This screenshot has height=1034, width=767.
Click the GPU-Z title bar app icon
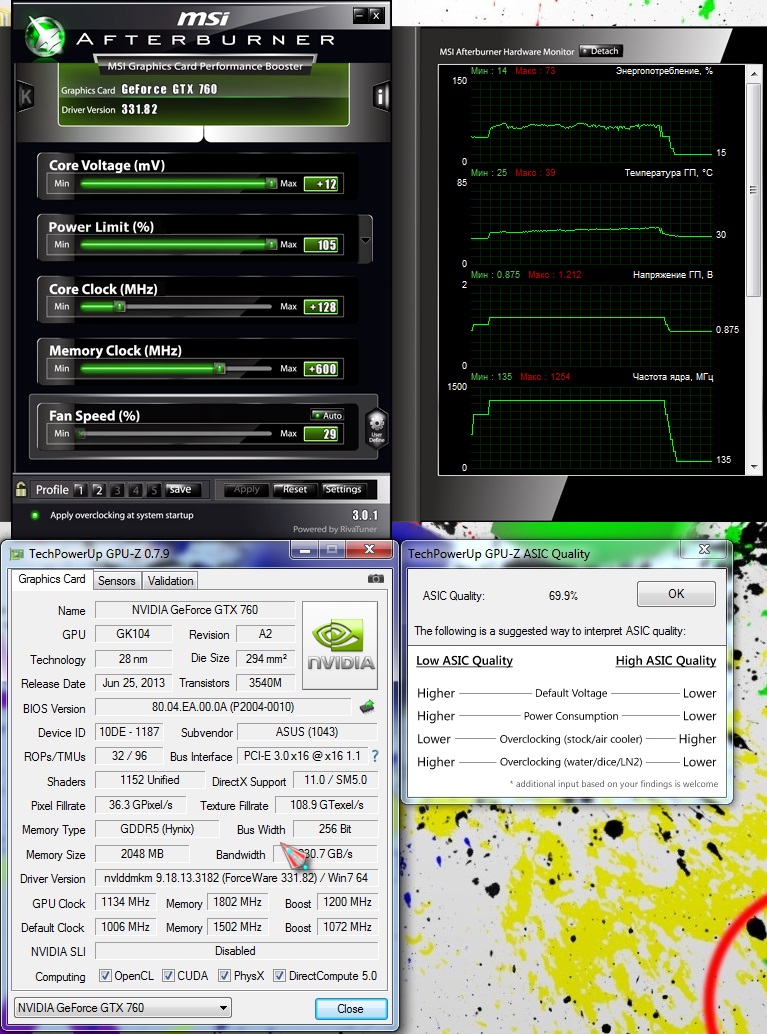tap(17, 554)
